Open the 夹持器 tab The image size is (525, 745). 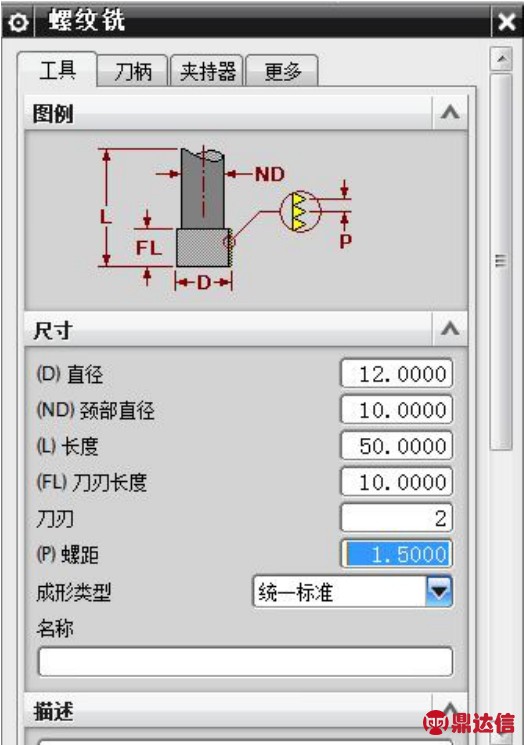(x=208, y=71)
